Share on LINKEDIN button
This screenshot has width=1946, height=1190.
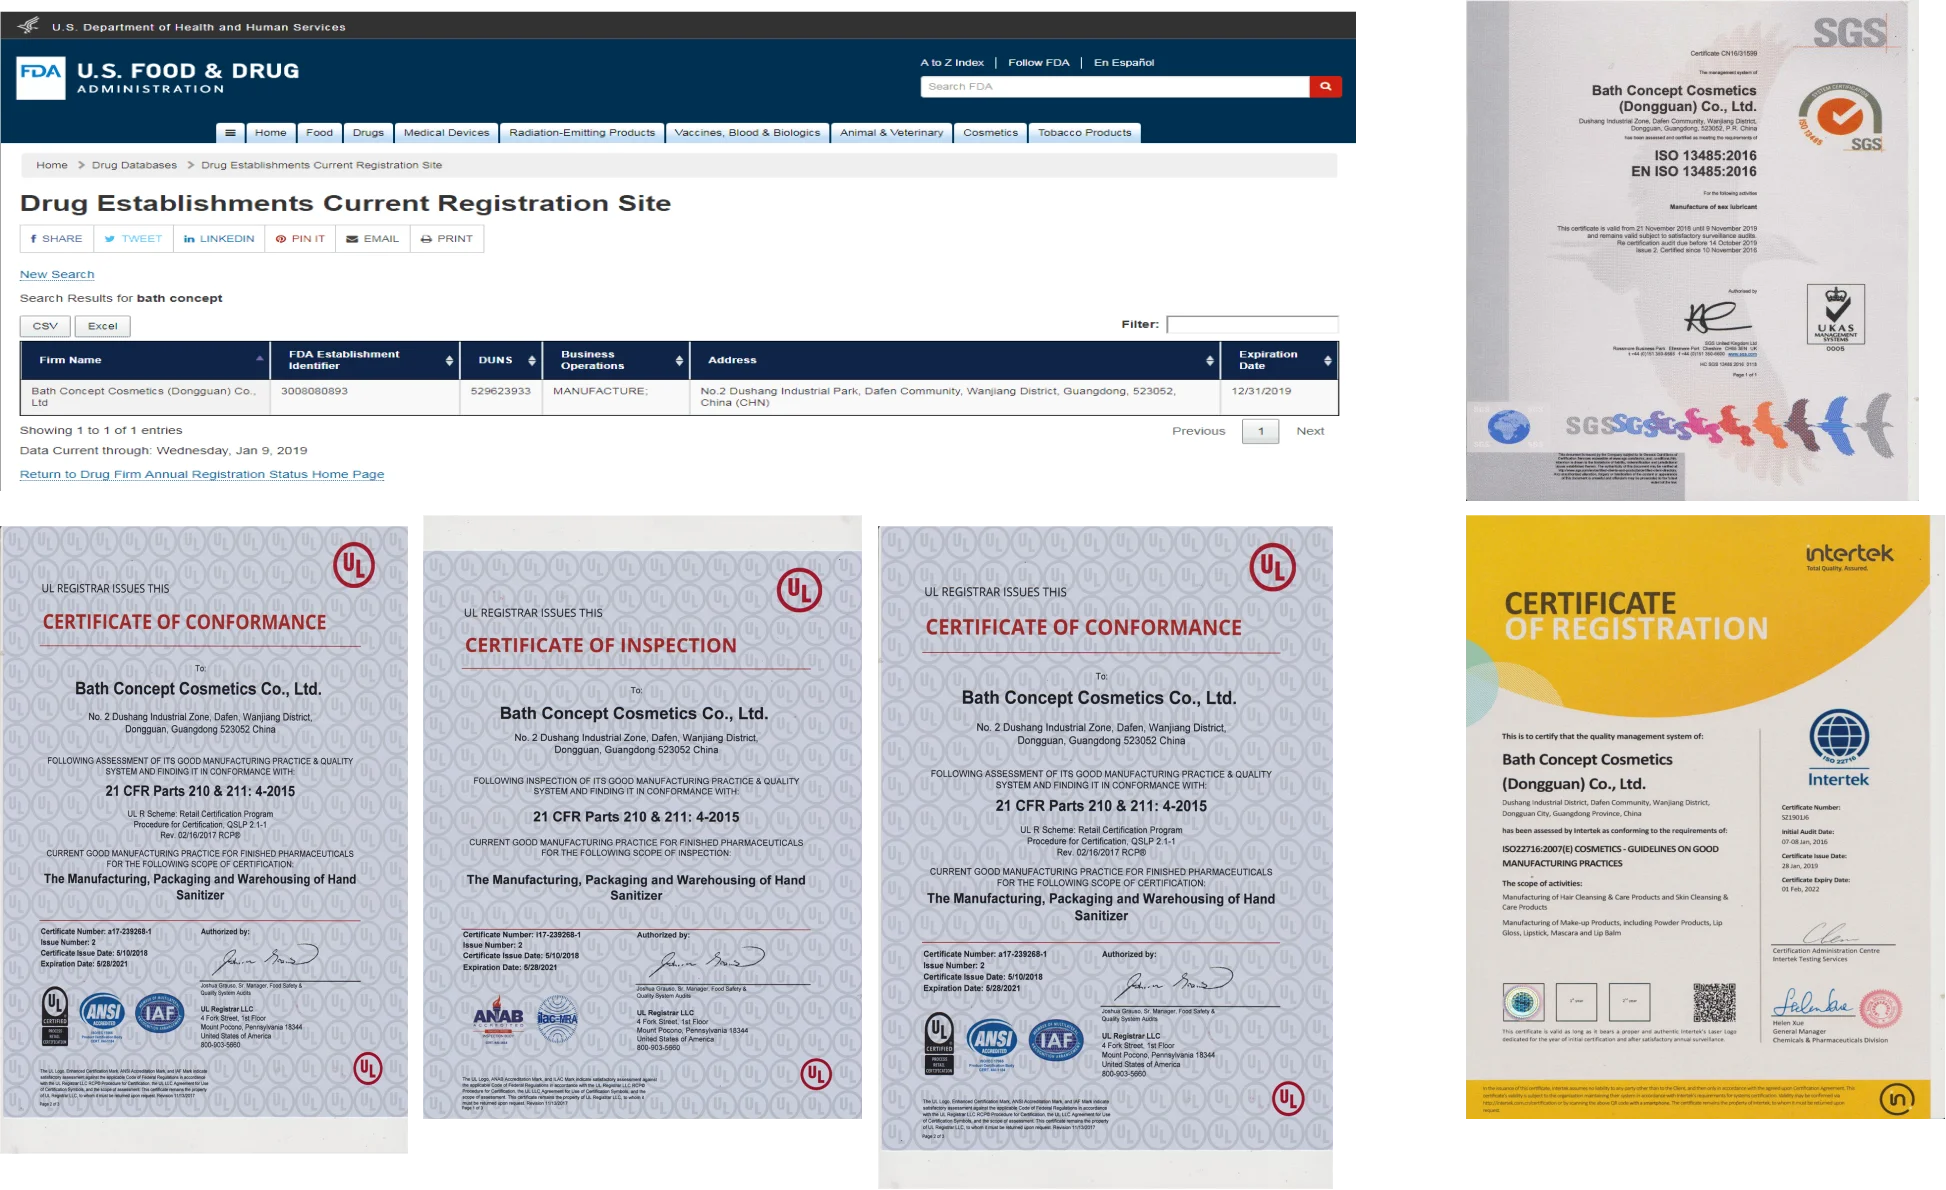219,239
